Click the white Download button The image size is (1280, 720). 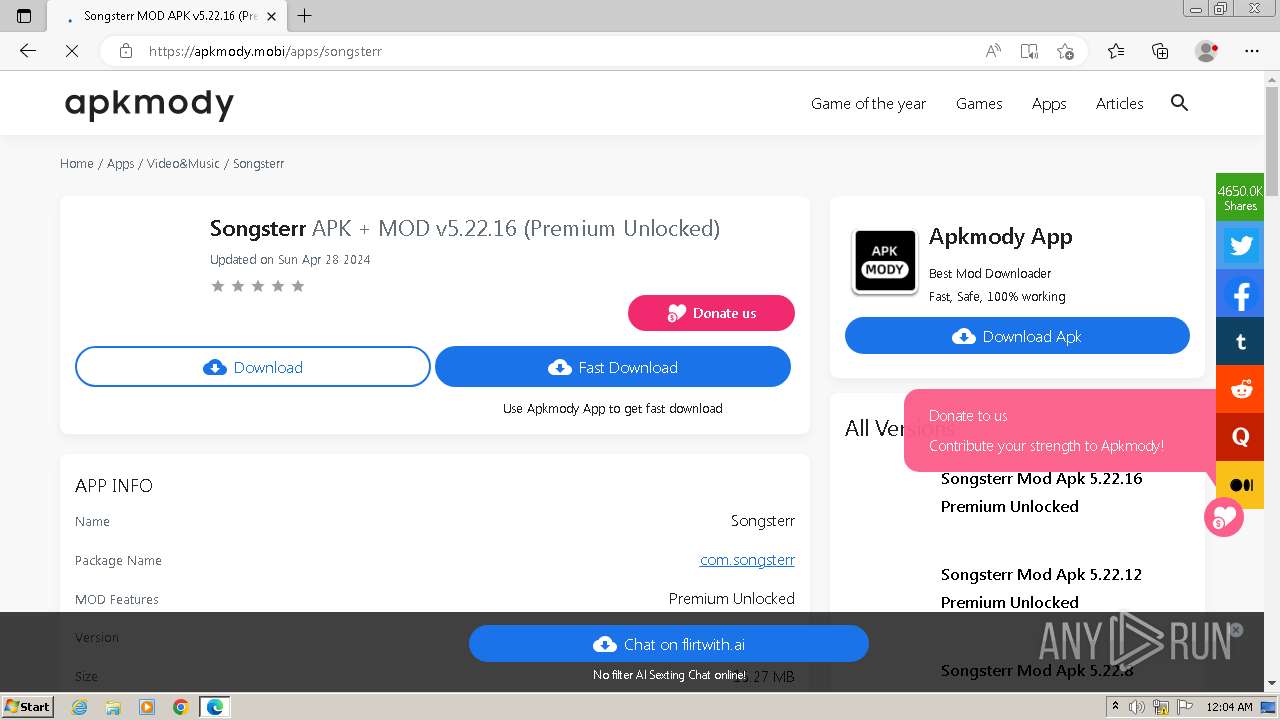coord(253,367)
